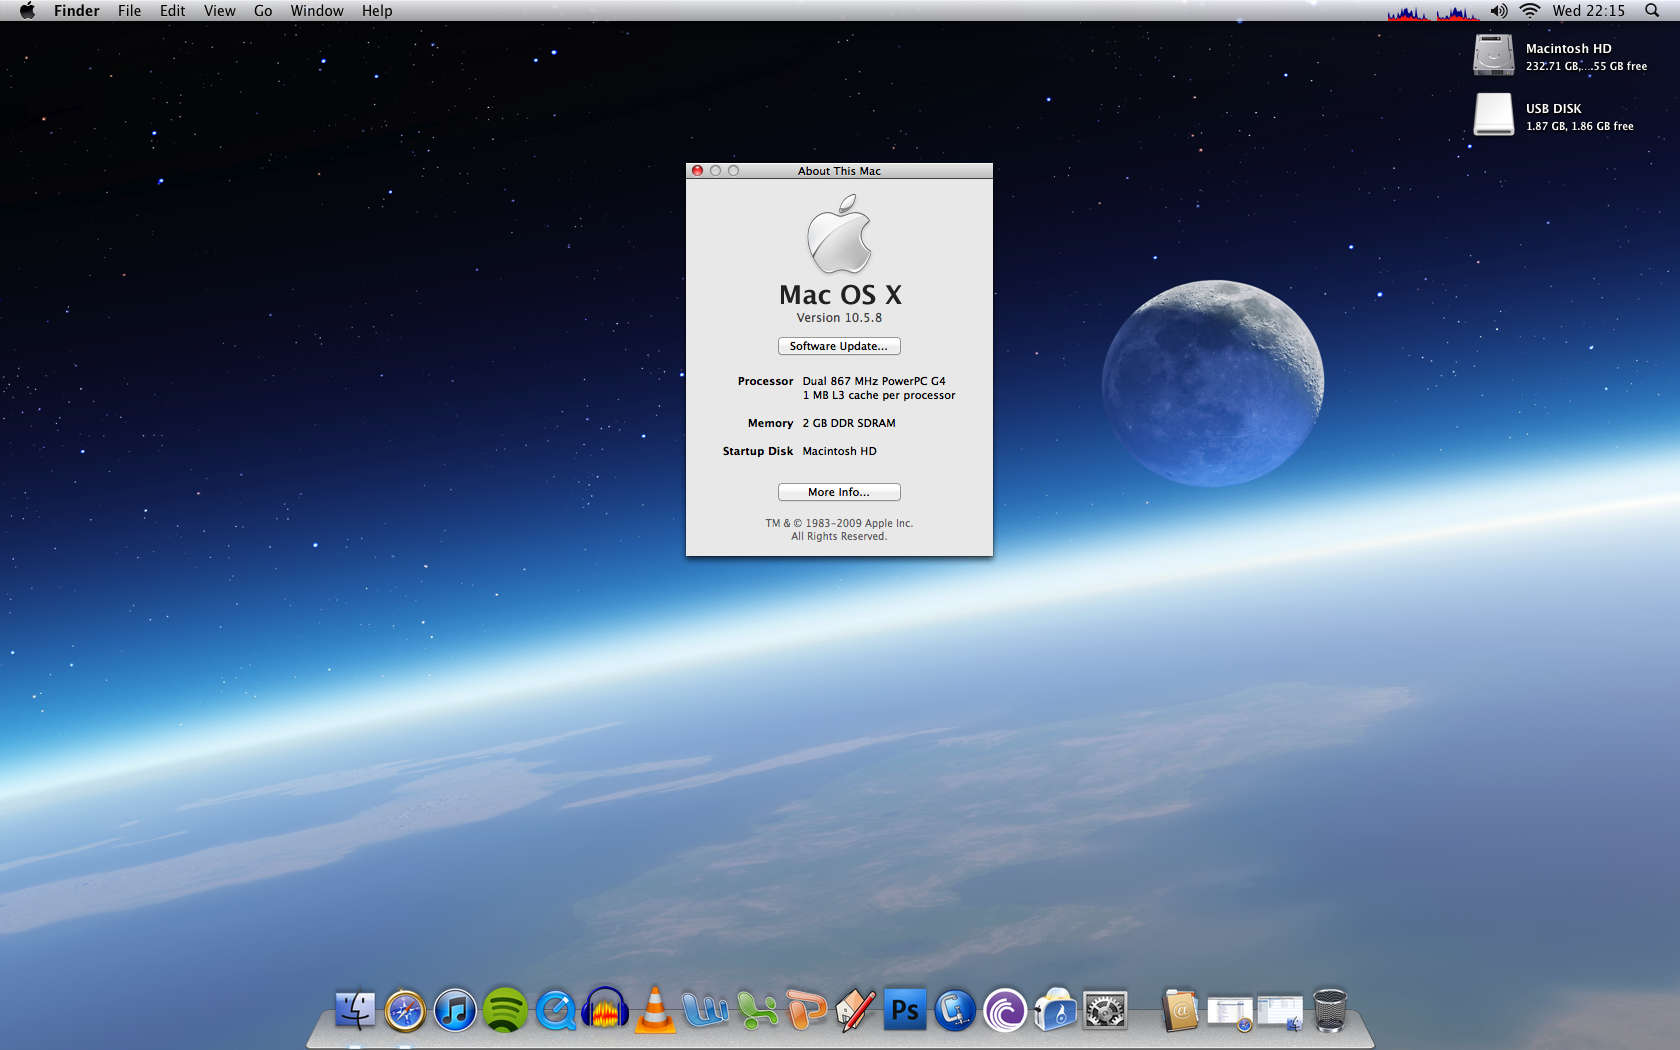The image size is (1680, 1050).
Task: Open Spotlight search magnifier
Action: tap(1652, 11)
